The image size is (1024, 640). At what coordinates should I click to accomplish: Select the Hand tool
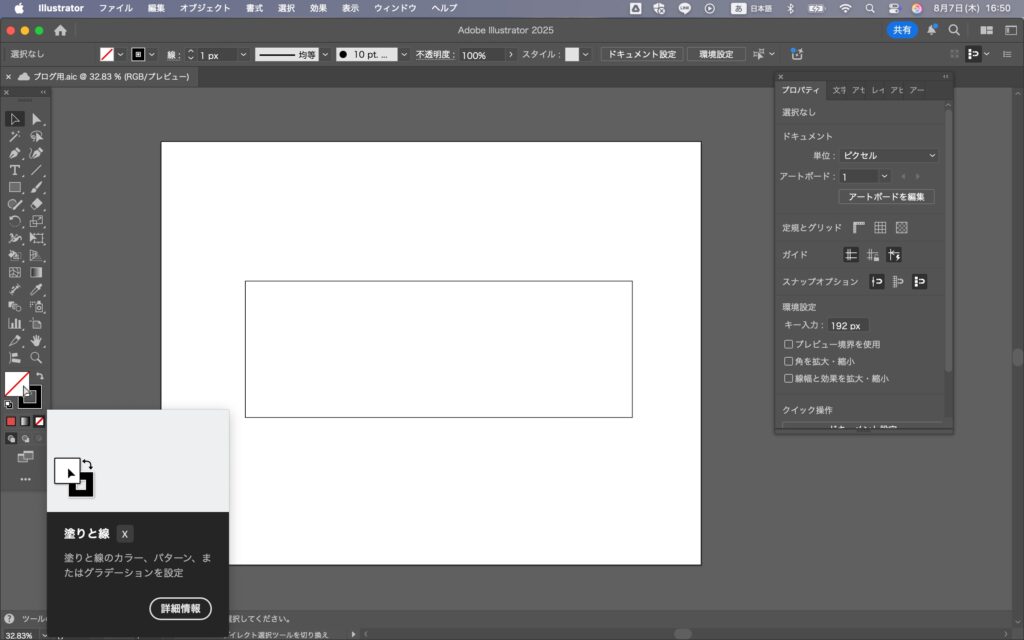coord(37,340)
